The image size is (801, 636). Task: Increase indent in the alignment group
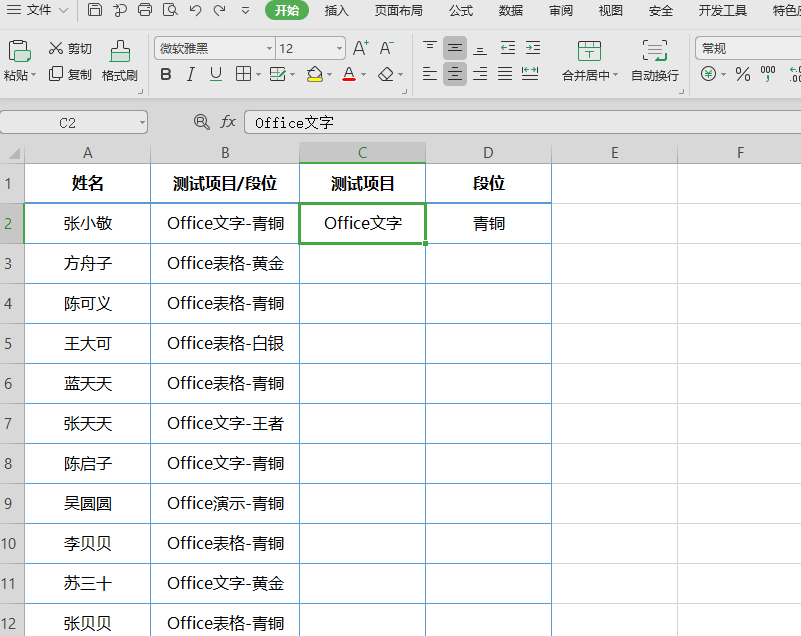(x=533, y=48)
